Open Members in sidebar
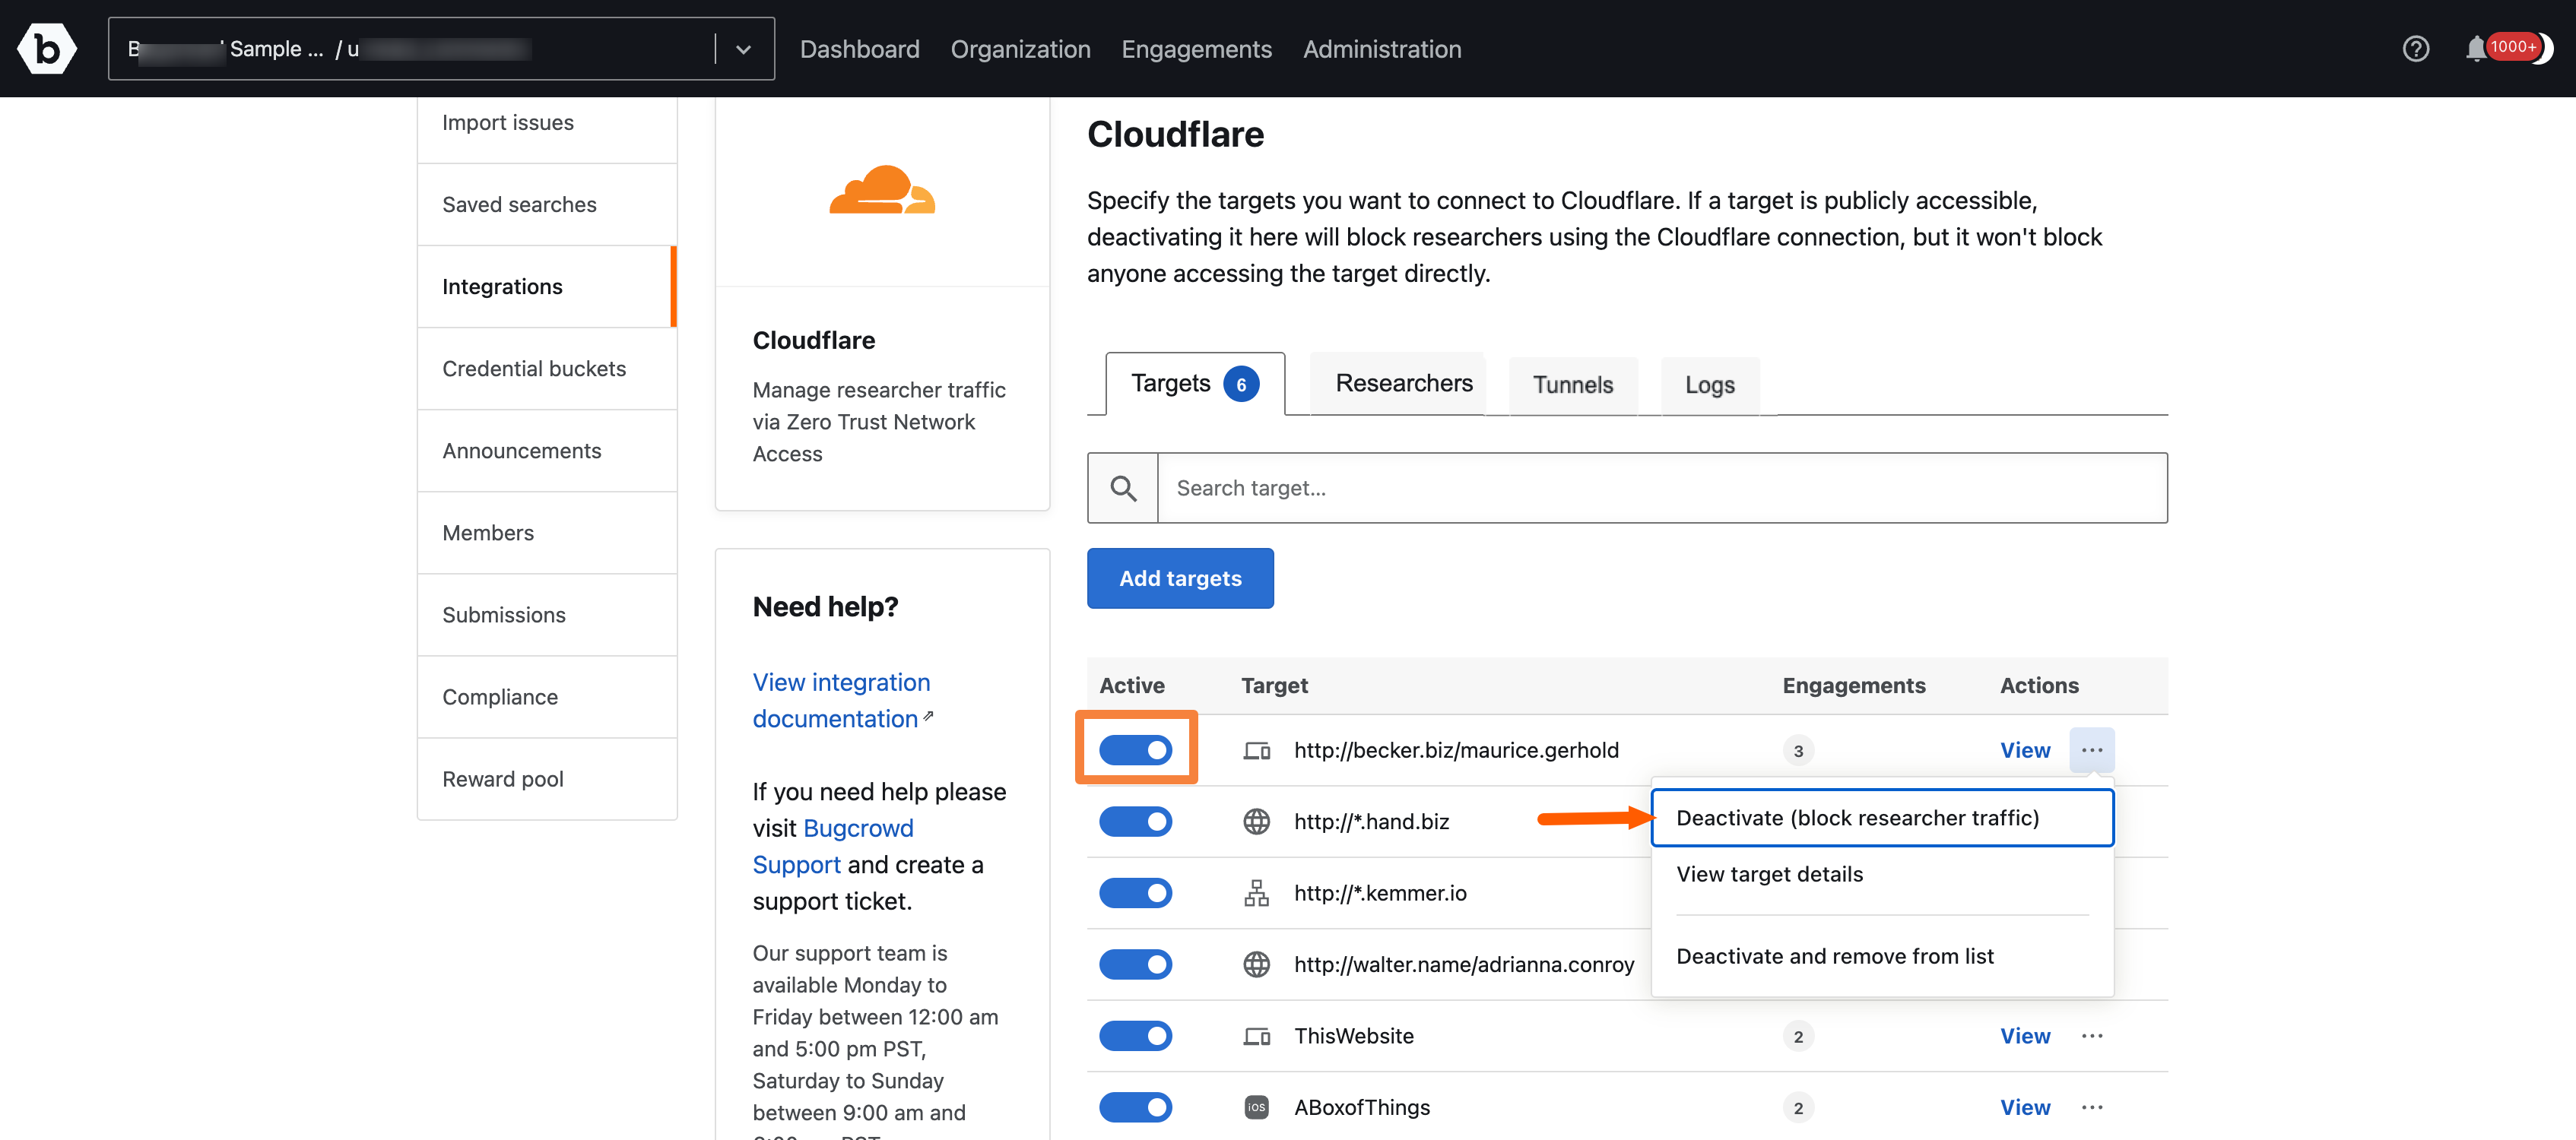The height and width of the screenshot is (1140, 2576). coord(547,532)
